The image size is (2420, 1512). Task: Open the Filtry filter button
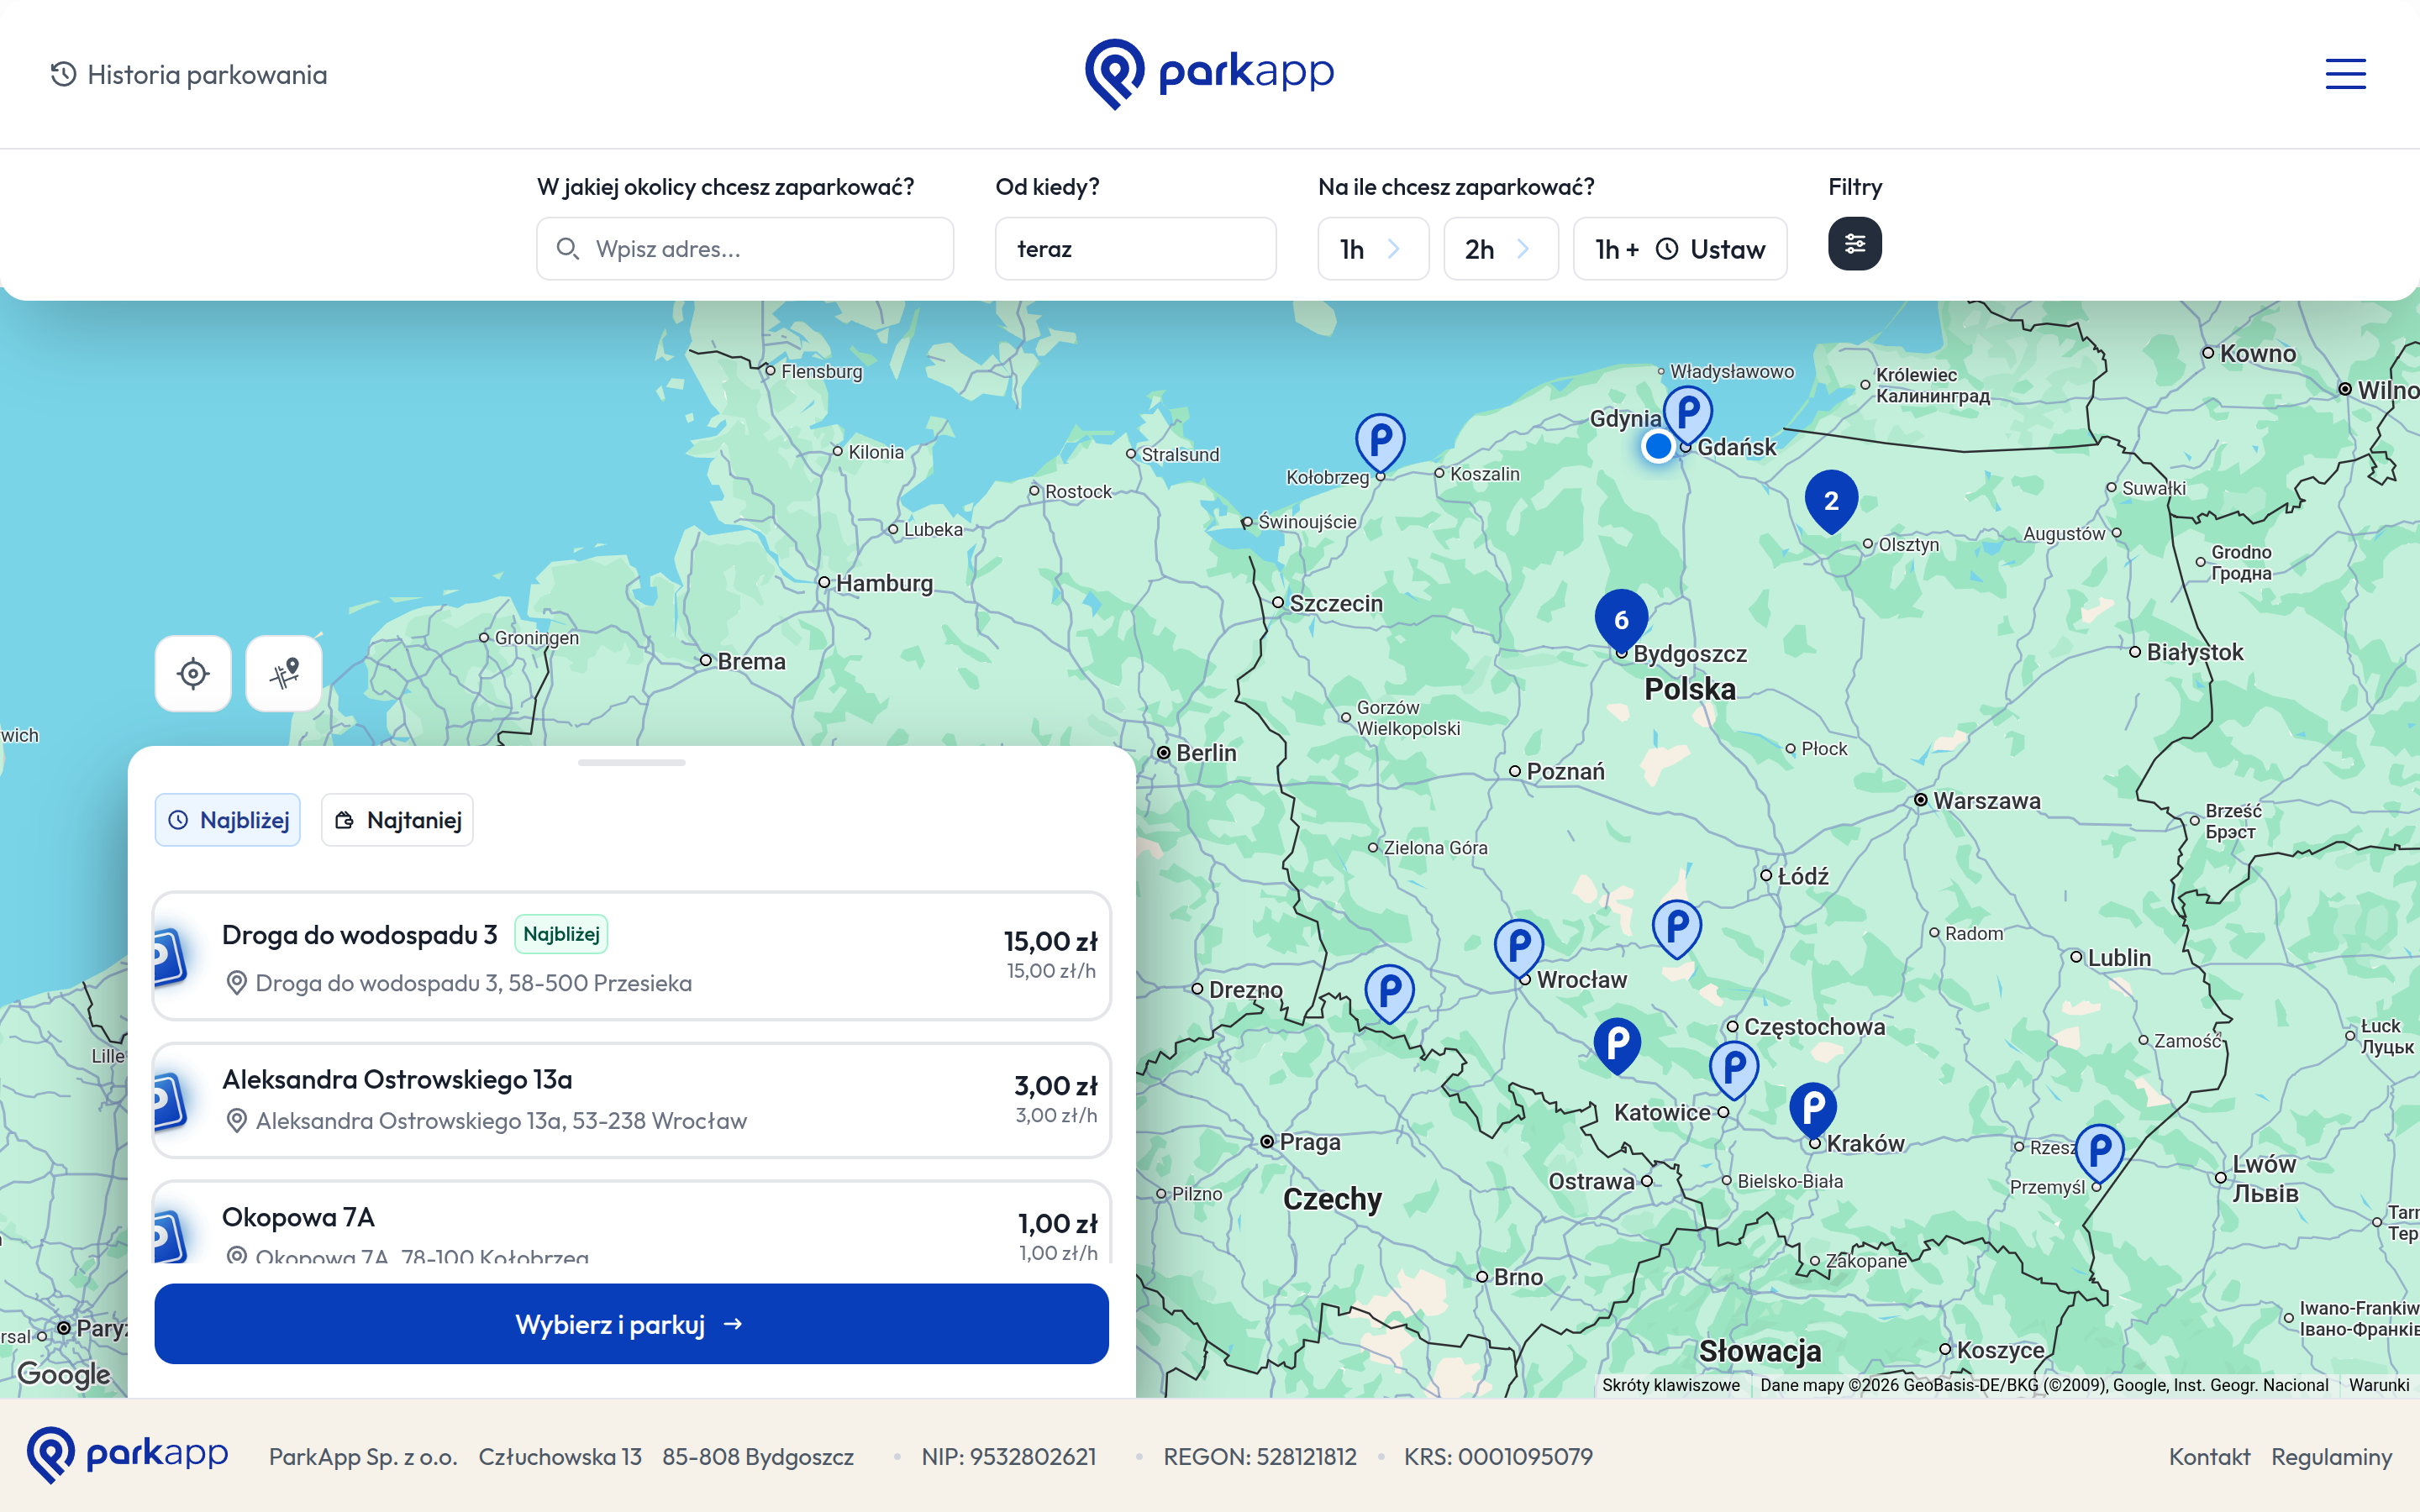(1854, 244)
